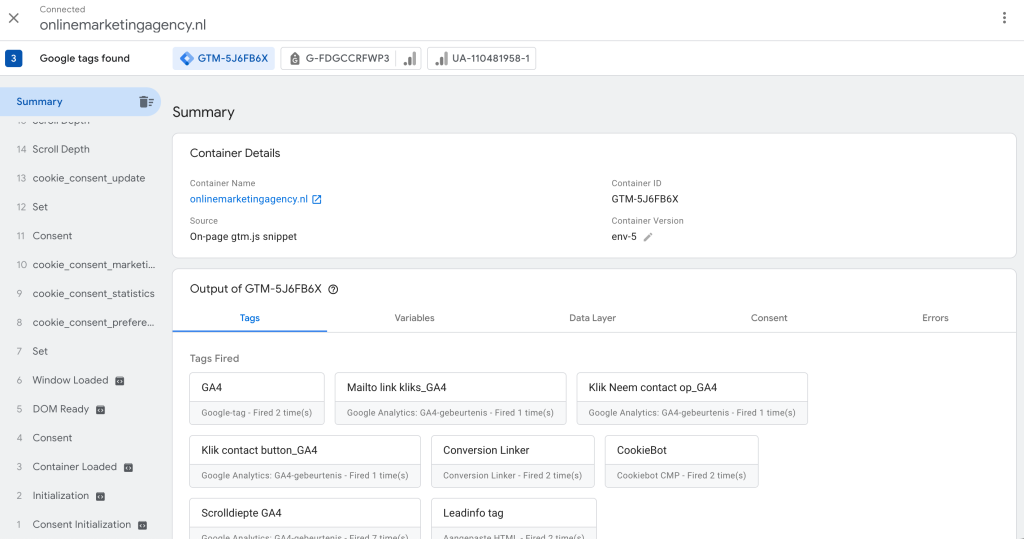1024x539 pixels.
Task: Click the code icon beside Consent Initialization
Action: pyautogui.click(x=142, y=525)
